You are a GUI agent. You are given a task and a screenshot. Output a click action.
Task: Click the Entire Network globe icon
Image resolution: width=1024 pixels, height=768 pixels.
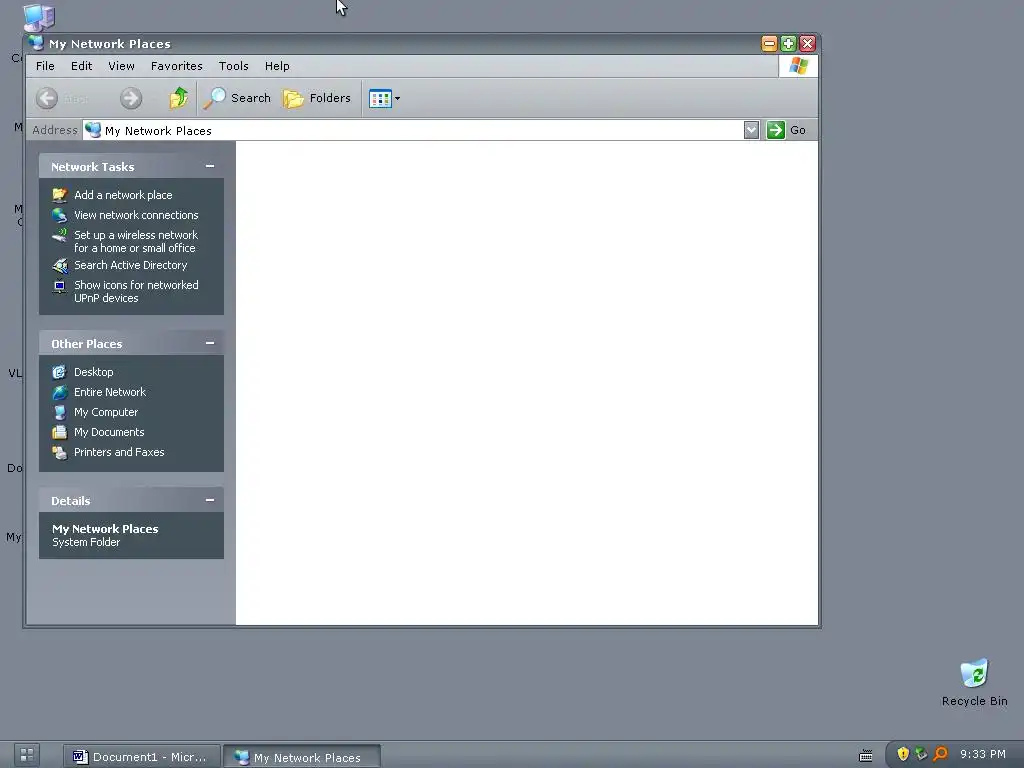click(x=59, y=392)
